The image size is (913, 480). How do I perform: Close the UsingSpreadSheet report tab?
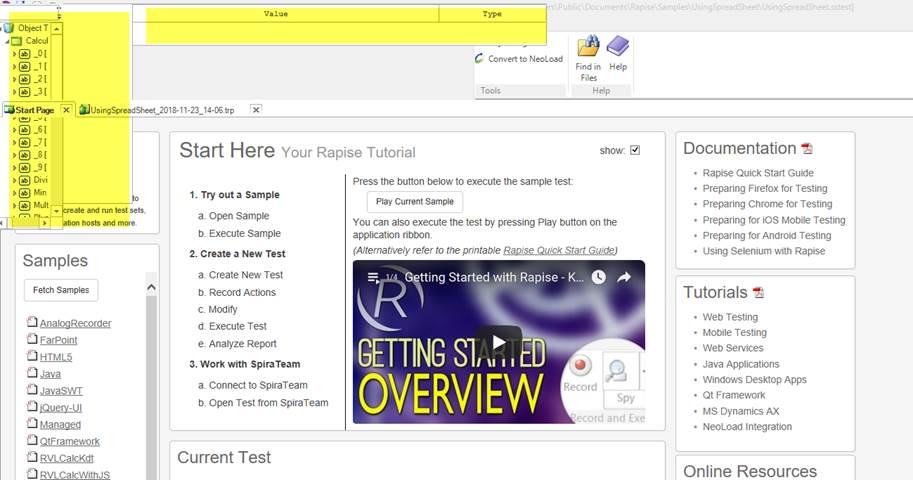[x=256, y=109]
